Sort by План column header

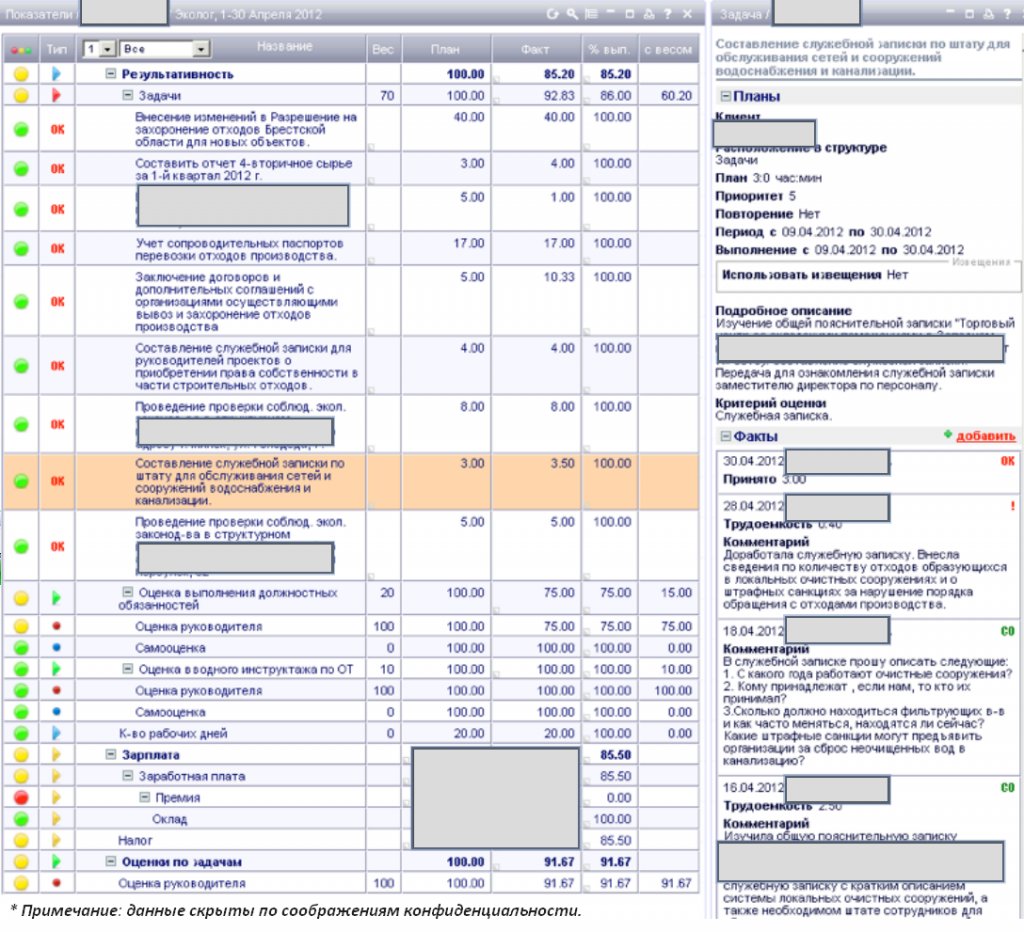(x=445, y=50)
